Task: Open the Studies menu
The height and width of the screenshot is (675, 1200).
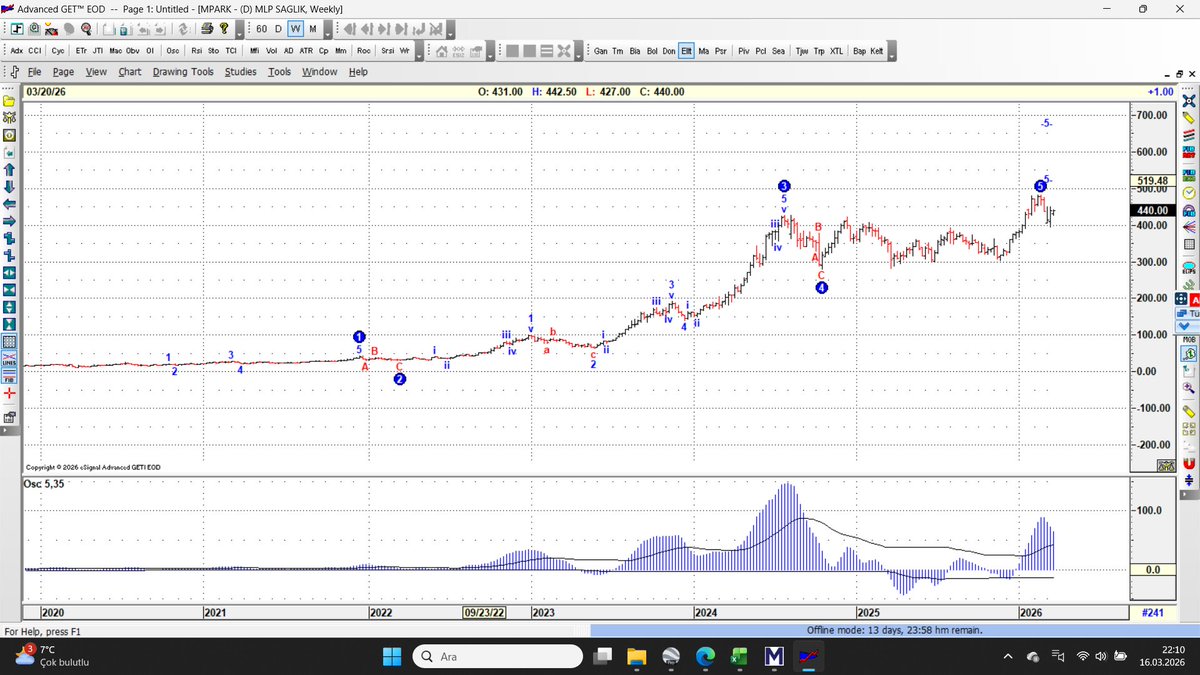Action: [240, 72]
